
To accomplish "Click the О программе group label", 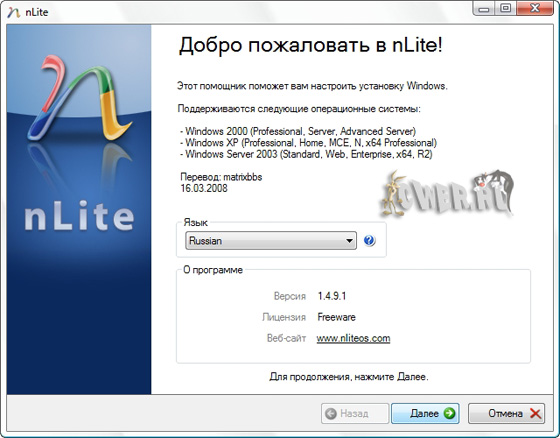I will [213, 270].
